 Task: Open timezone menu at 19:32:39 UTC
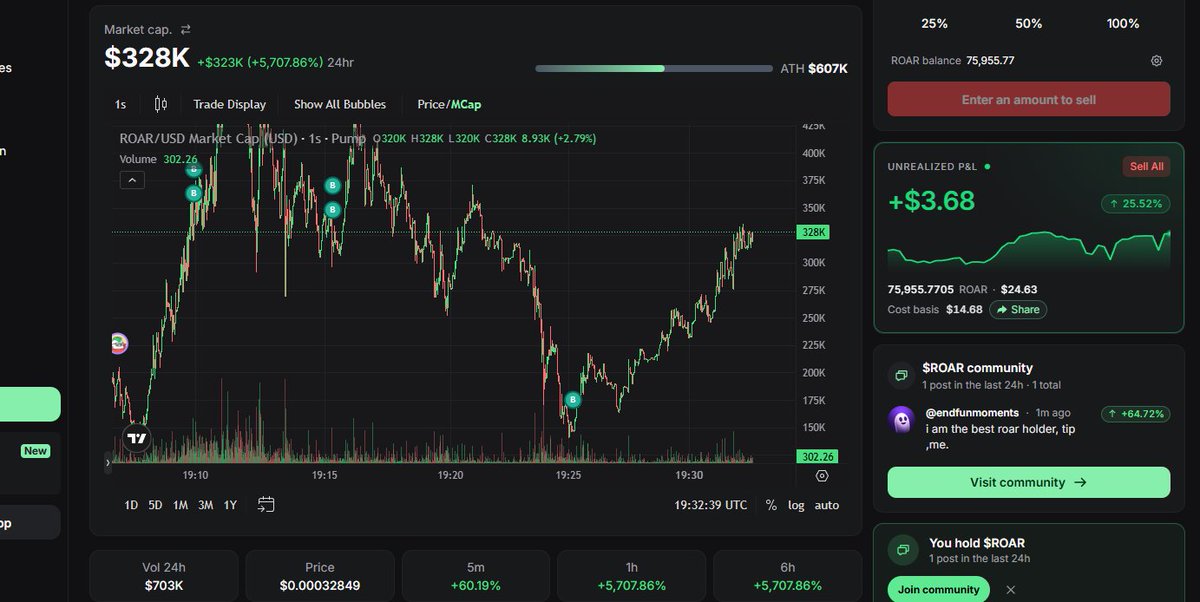(x=711, y=505)
